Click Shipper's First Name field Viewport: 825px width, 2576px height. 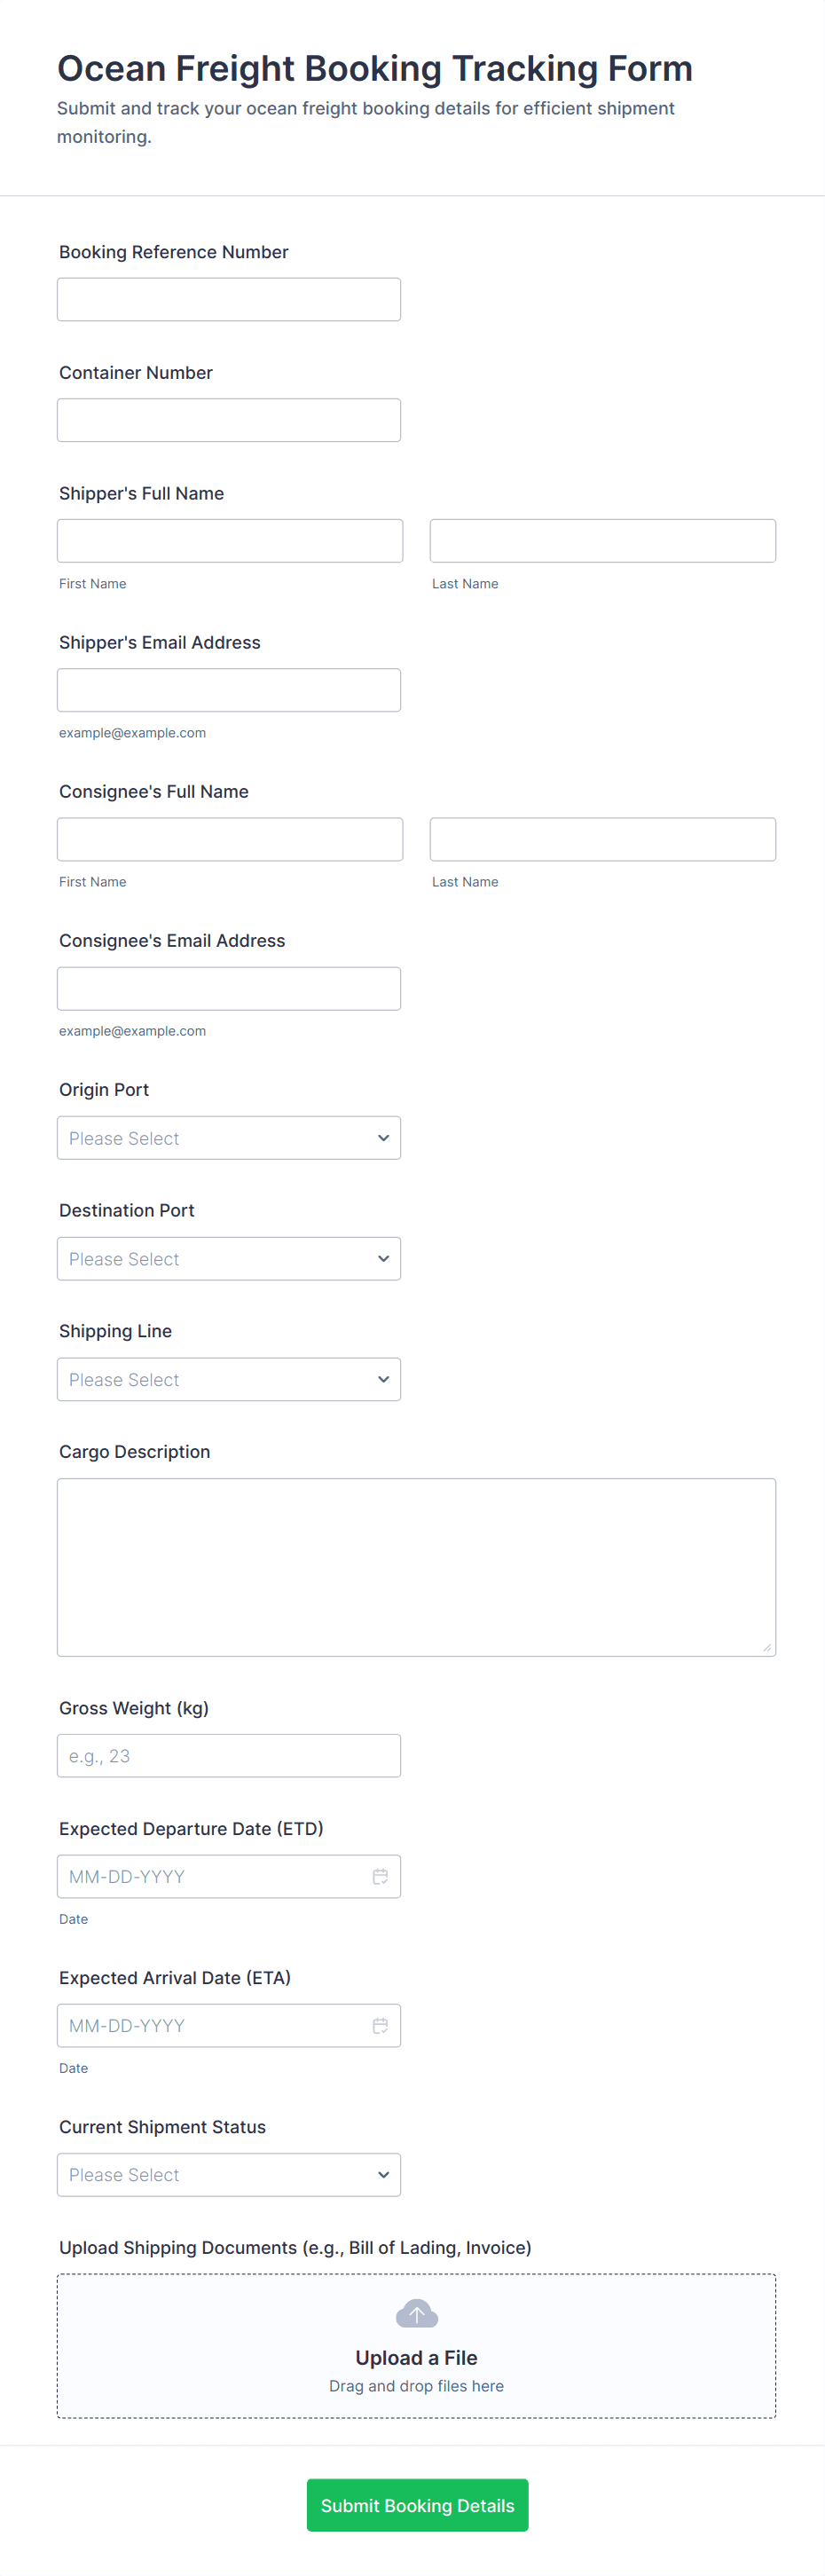point(230,541)
